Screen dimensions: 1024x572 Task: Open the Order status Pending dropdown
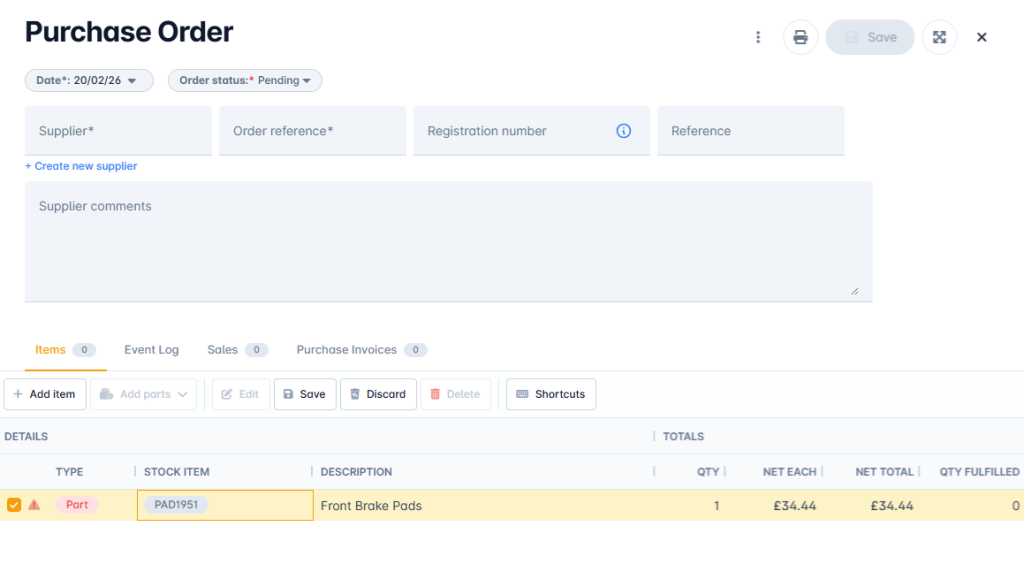245,80
